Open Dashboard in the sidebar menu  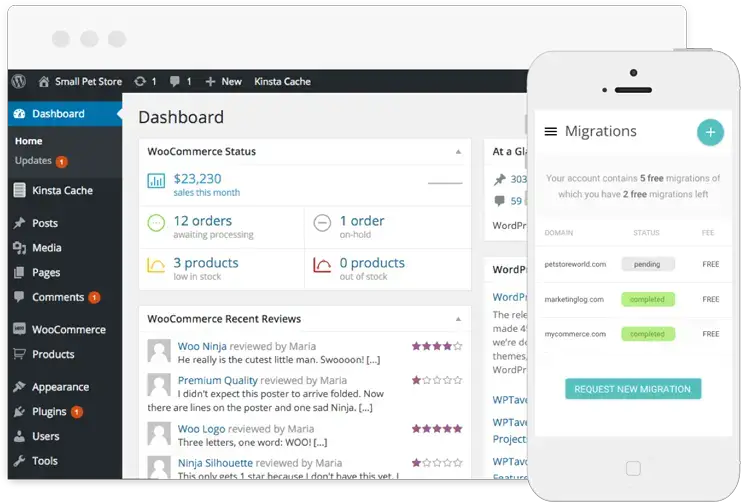tap(65, 114)
